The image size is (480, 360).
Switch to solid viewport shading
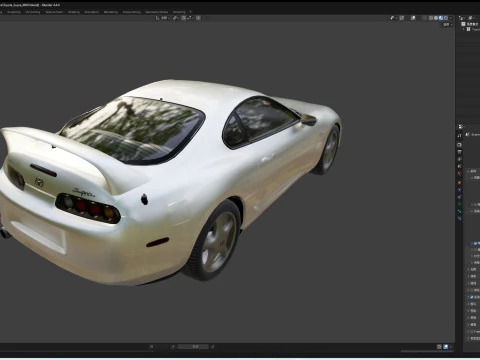[x=436, y=18]
